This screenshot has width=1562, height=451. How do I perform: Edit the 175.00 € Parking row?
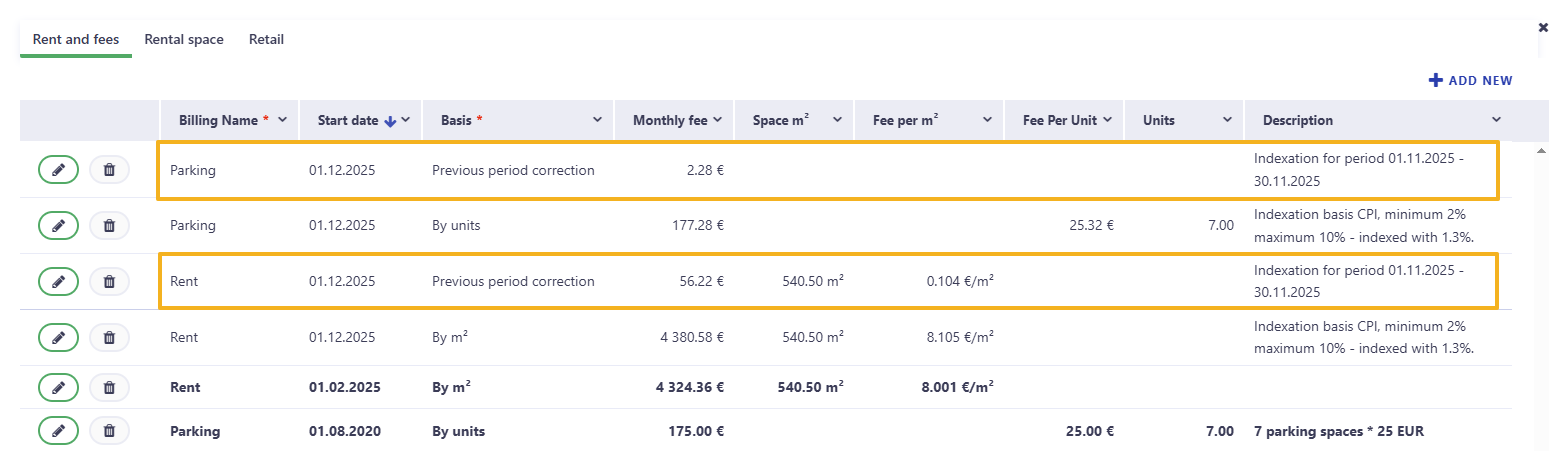58,431
